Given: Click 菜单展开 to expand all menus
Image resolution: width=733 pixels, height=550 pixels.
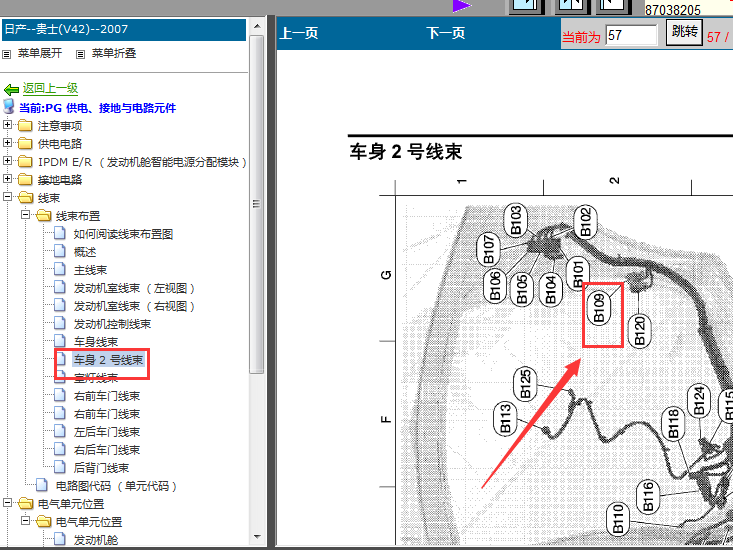Looking at the screenshot, I should pyautogui.click(x=40, y=53).
